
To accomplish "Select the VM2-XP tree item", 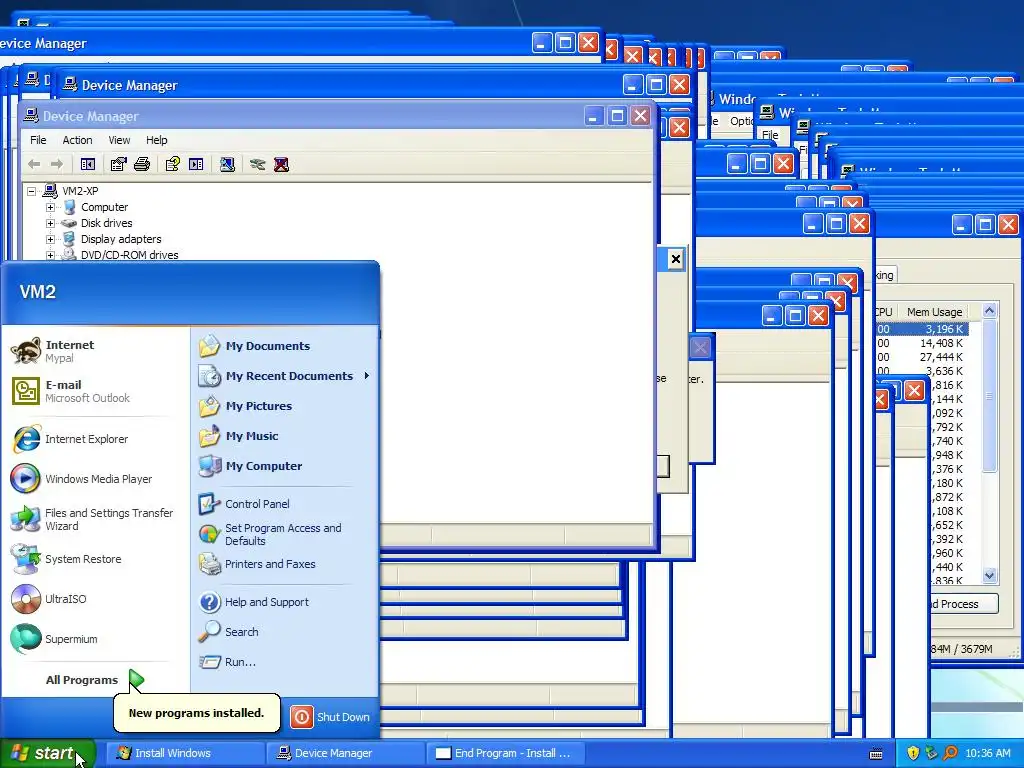I will [x=80, y=191].
